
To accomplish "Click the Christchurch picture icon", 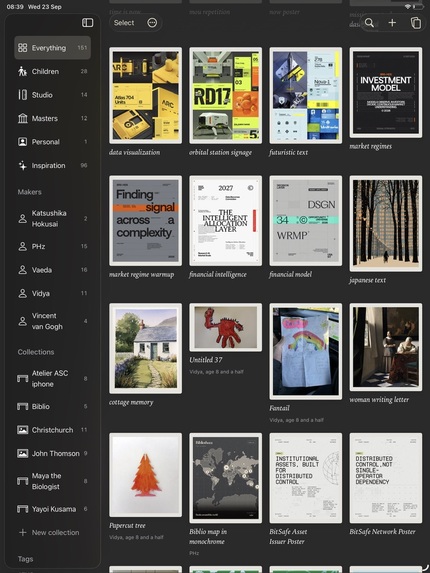I will pyautogui.click(x=23, y=430).
